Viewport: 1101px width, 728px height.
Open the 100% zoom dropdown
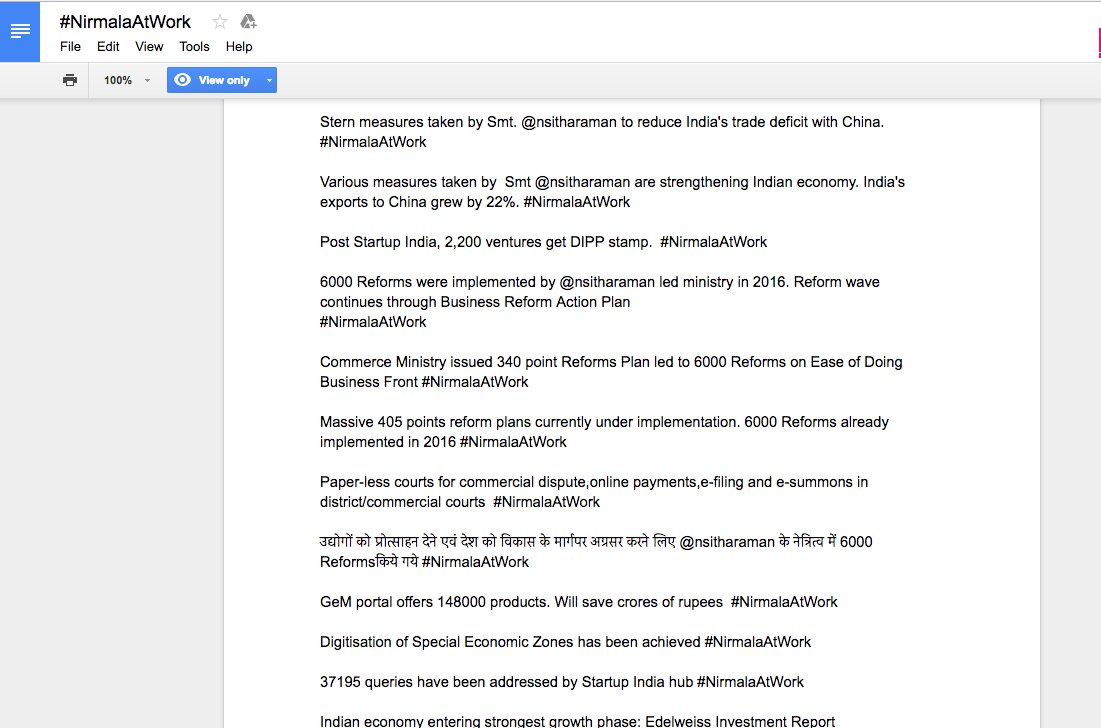click(x=127, y=80)
